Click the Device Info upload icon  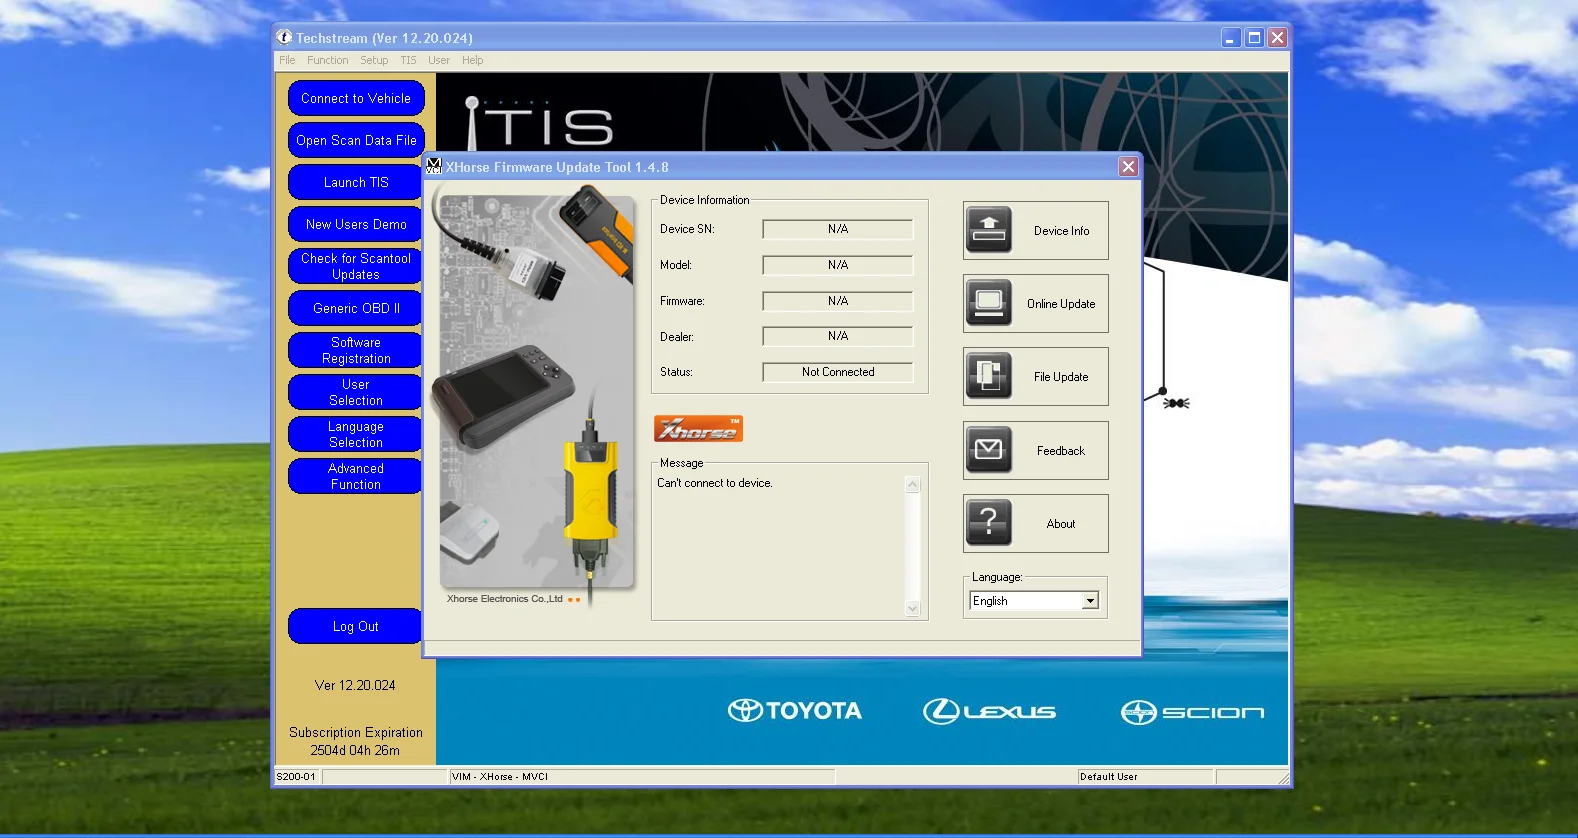(x=988, y=230)
